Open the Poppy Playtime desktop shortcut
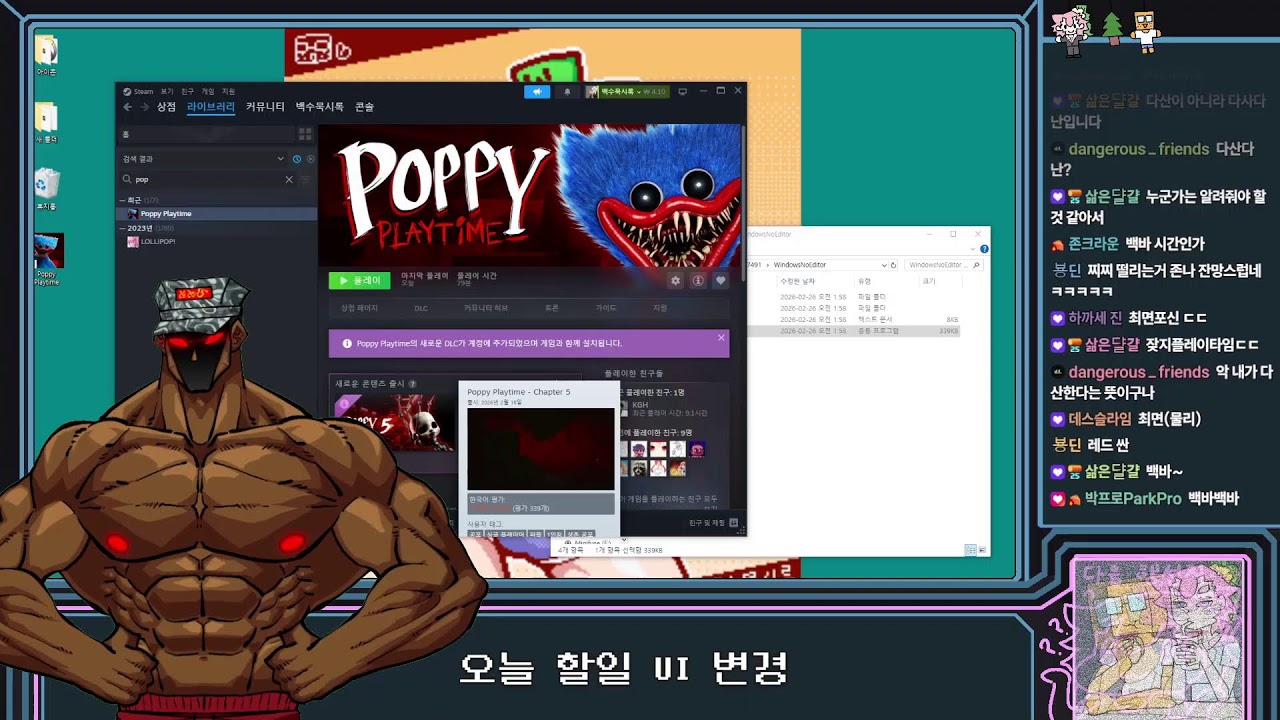This screenshot has width=1280, height=720. 47,259
